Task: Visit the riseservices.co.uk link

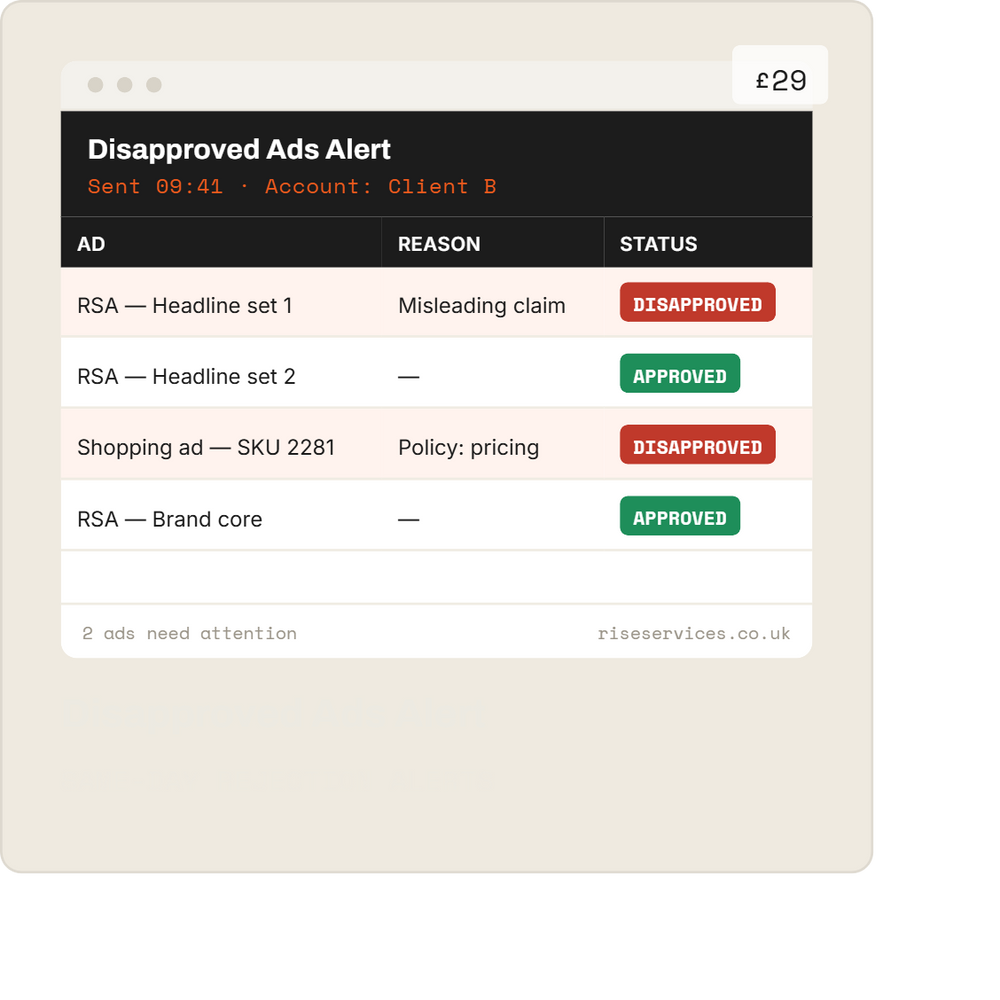Action: [694, 633]
